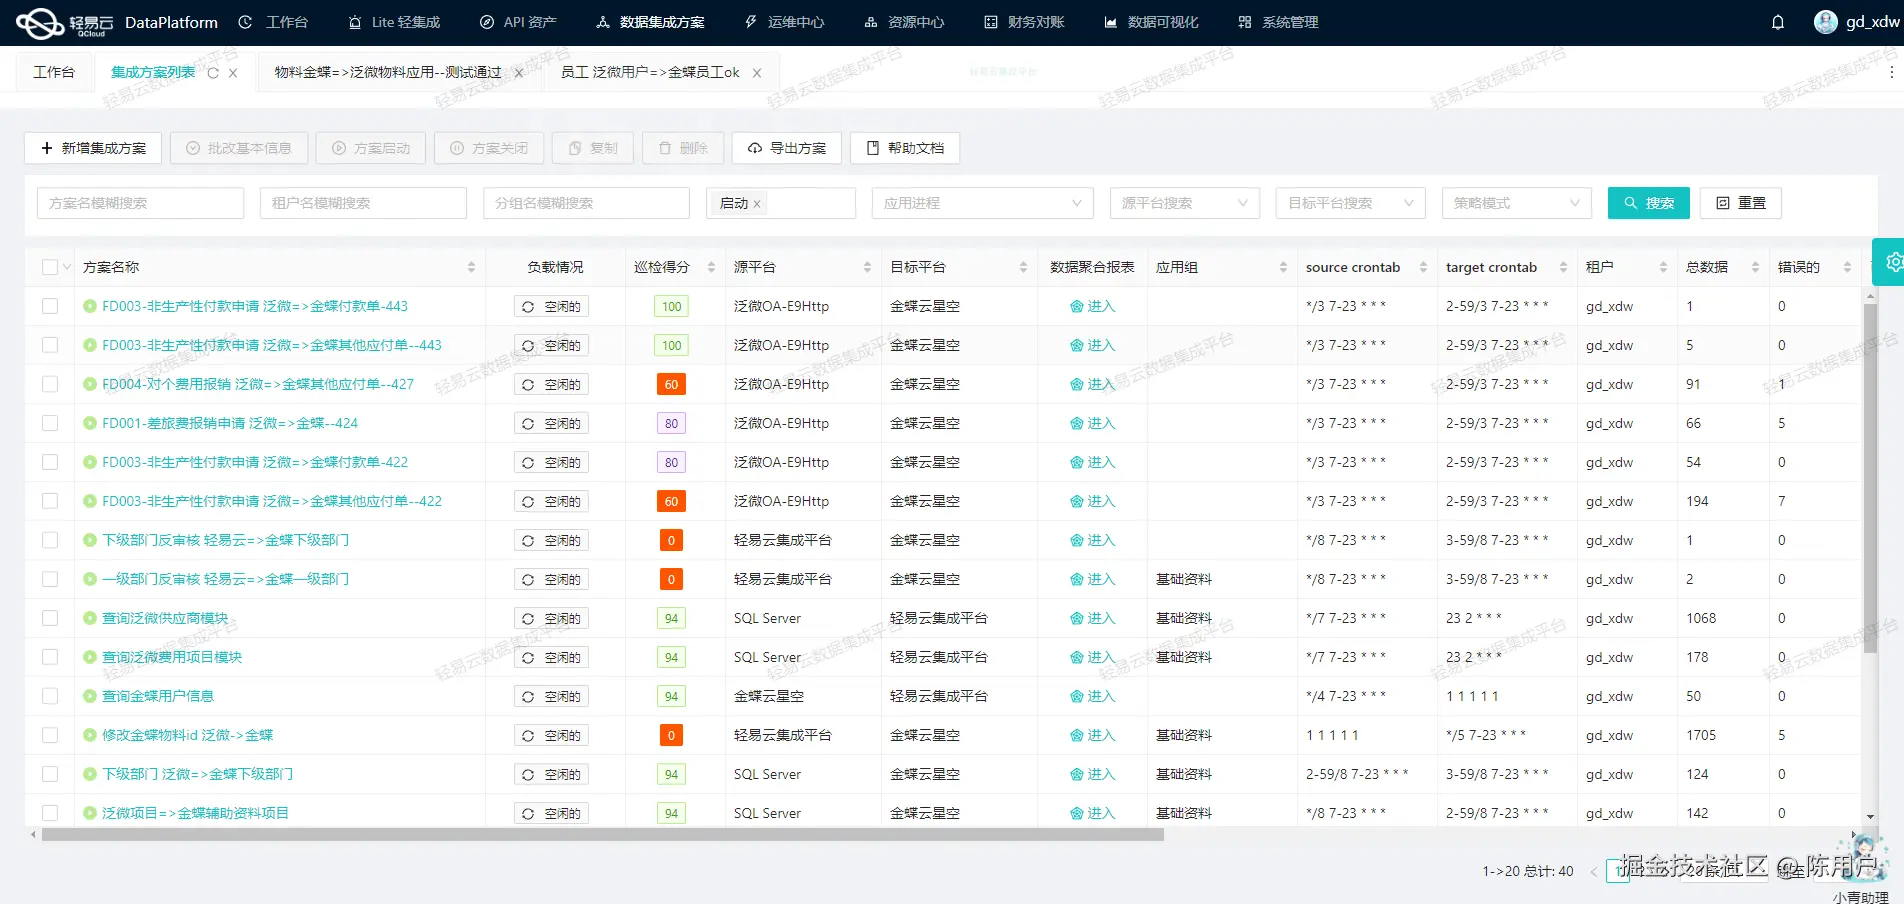Open the 运维中心 menu
Screen dimensions: 1904x904
coord(783,22)
